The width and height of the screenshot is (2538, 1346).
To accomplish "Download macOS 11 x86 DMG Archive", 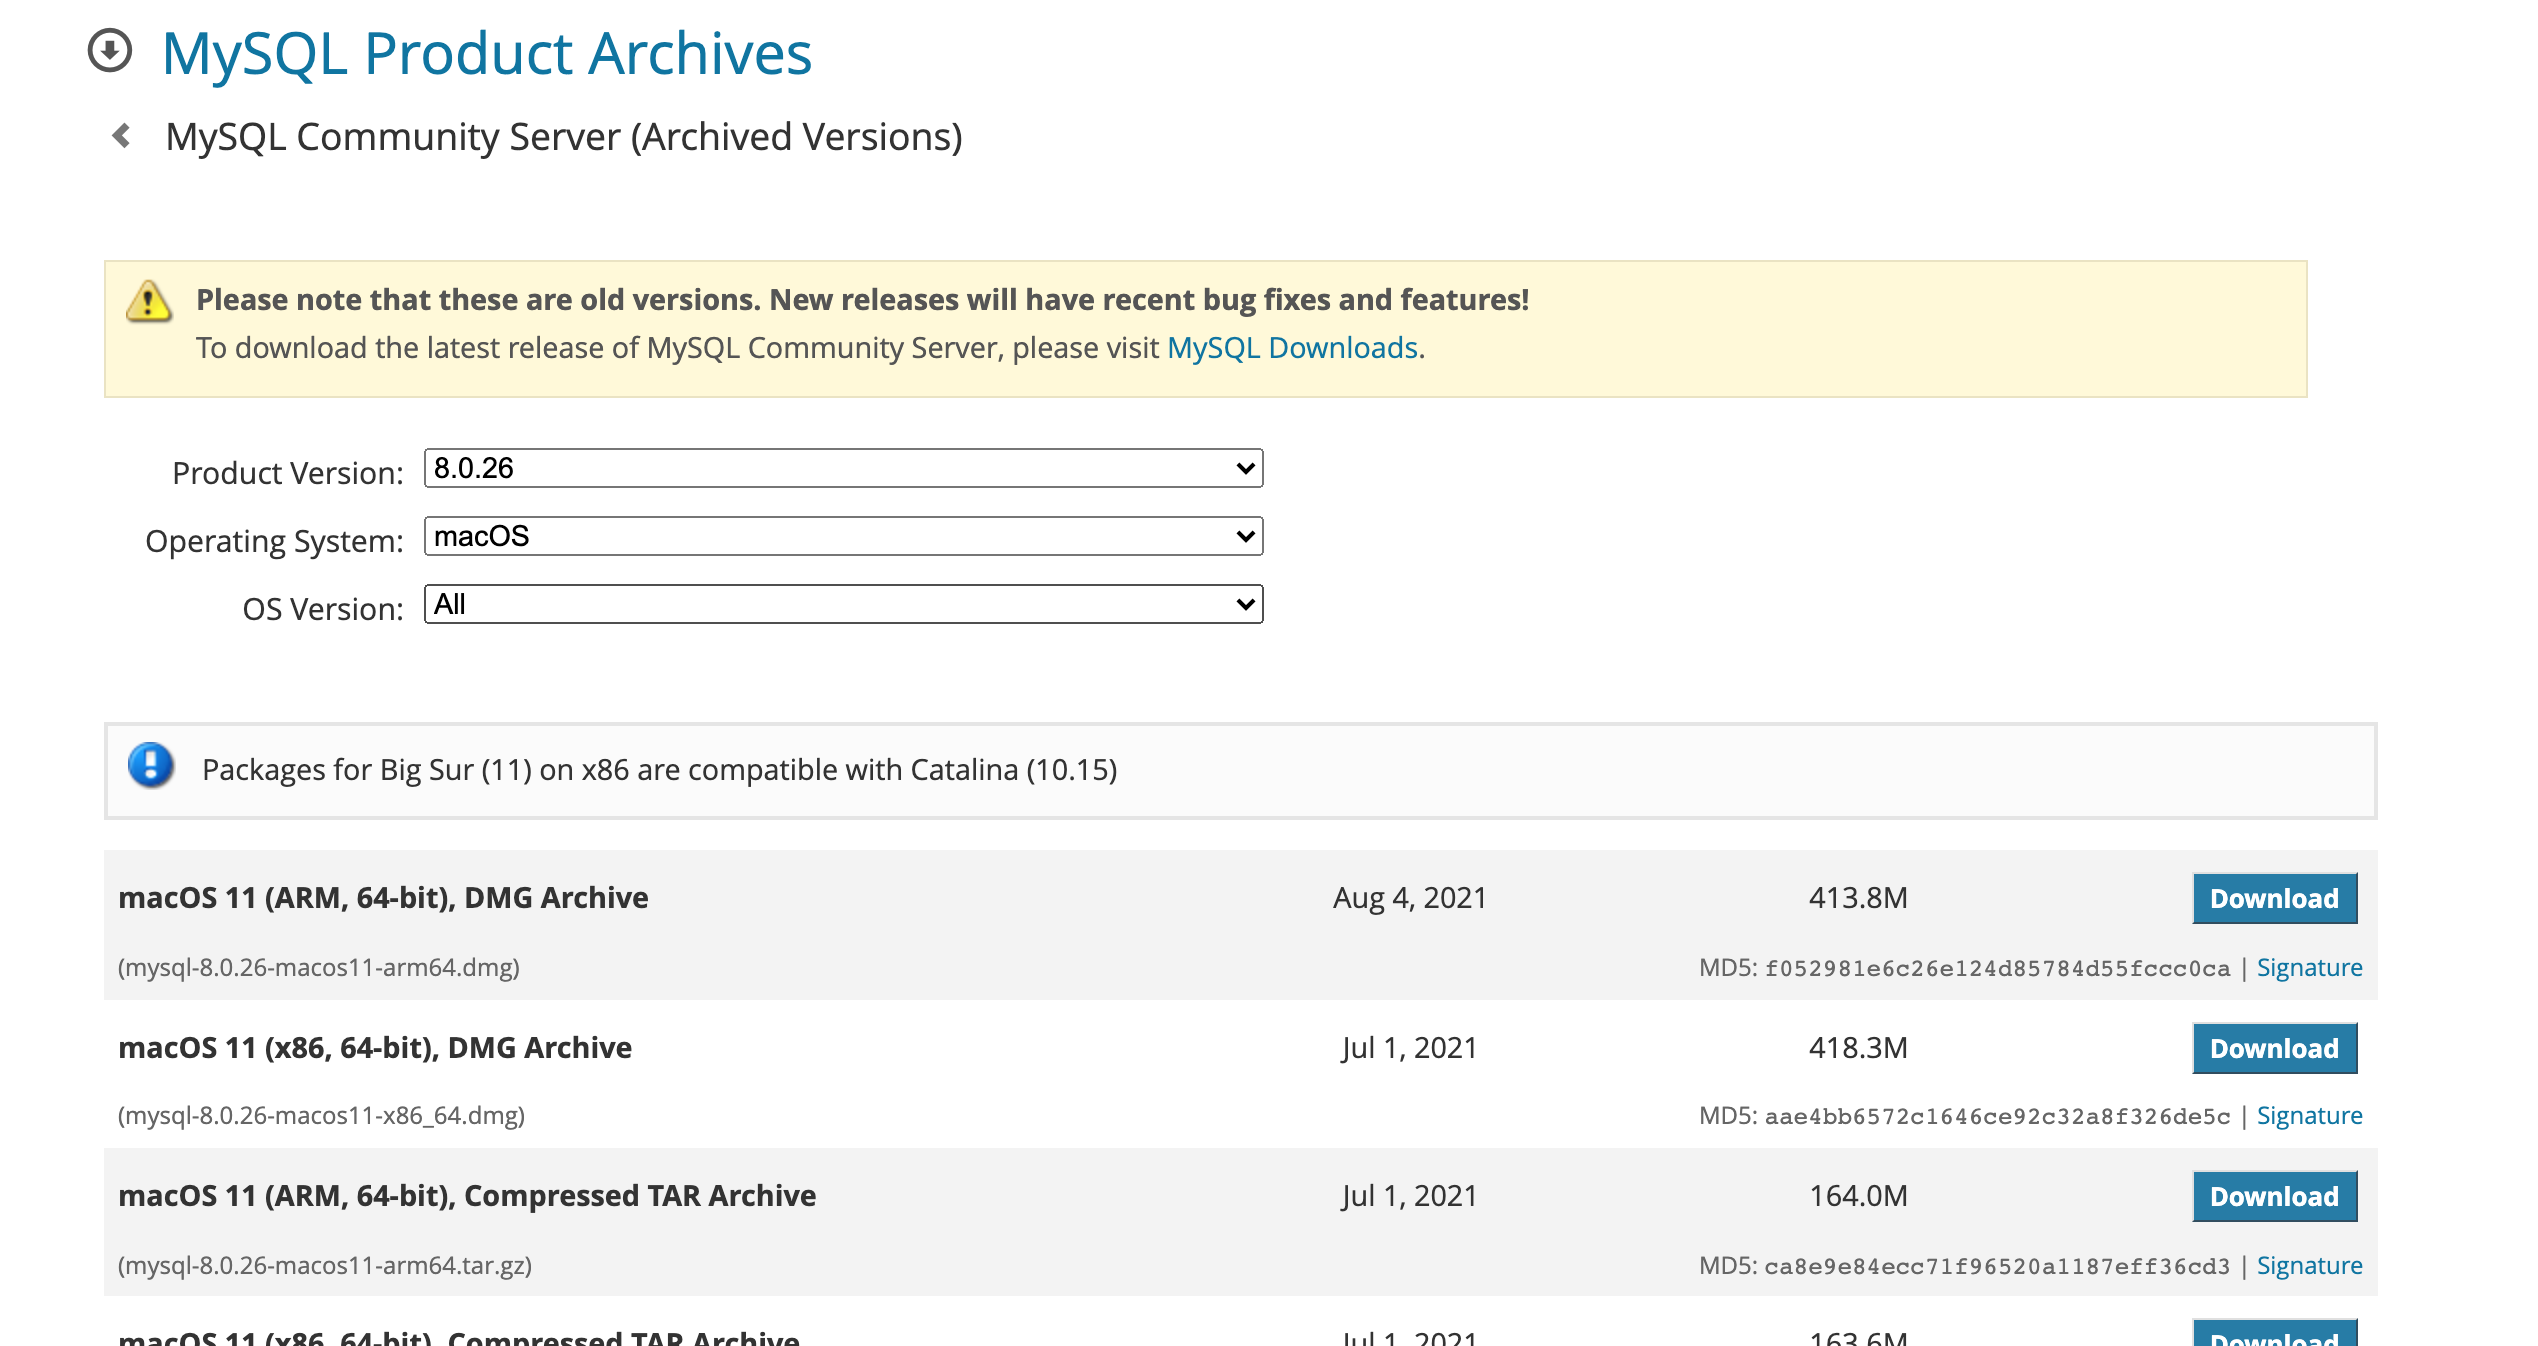I will pyautogui.click(x=2273, y=1048).
